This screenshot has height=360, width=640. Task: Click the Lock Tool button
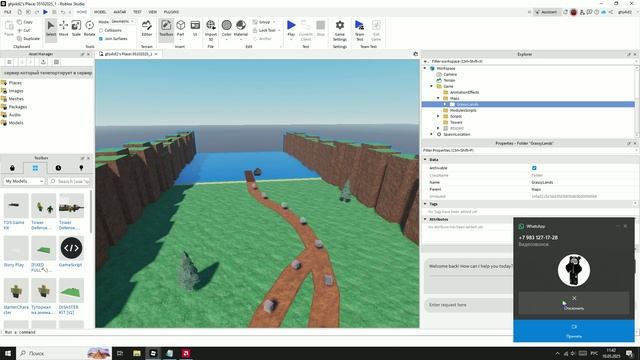point(265,30)
